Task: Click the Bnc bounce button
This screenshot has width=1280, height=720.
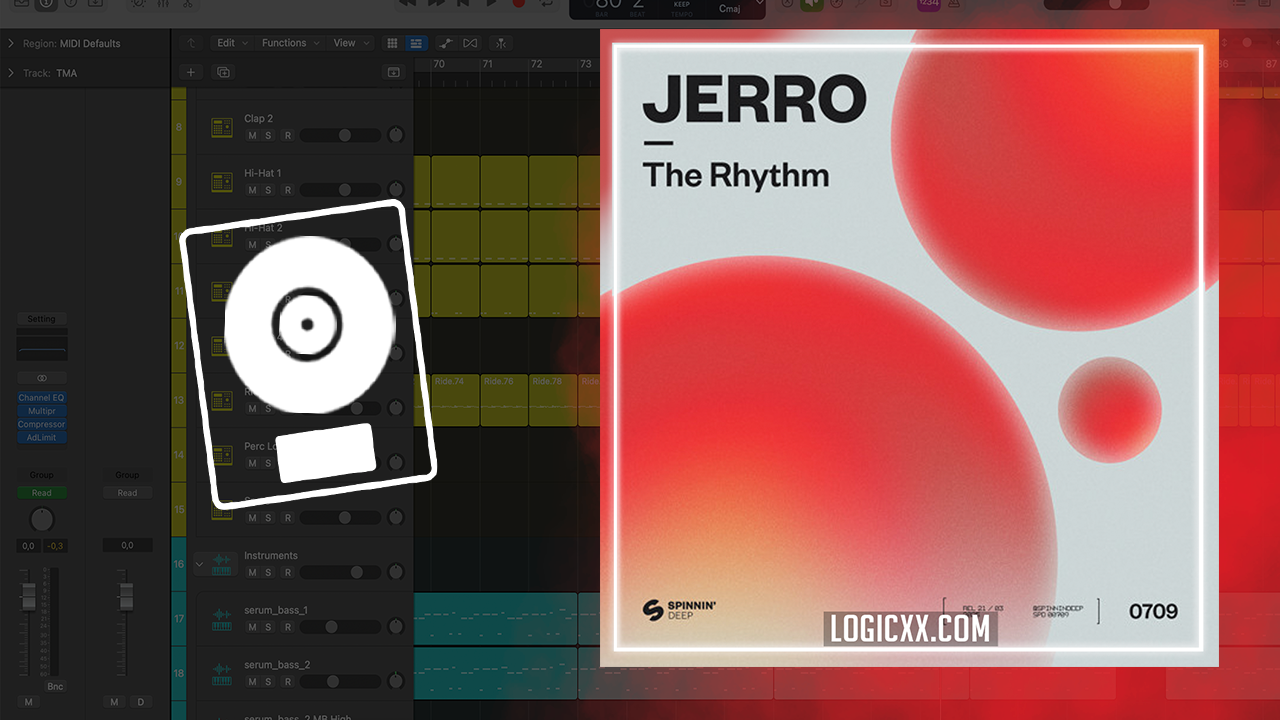Action: coord(55,687)
